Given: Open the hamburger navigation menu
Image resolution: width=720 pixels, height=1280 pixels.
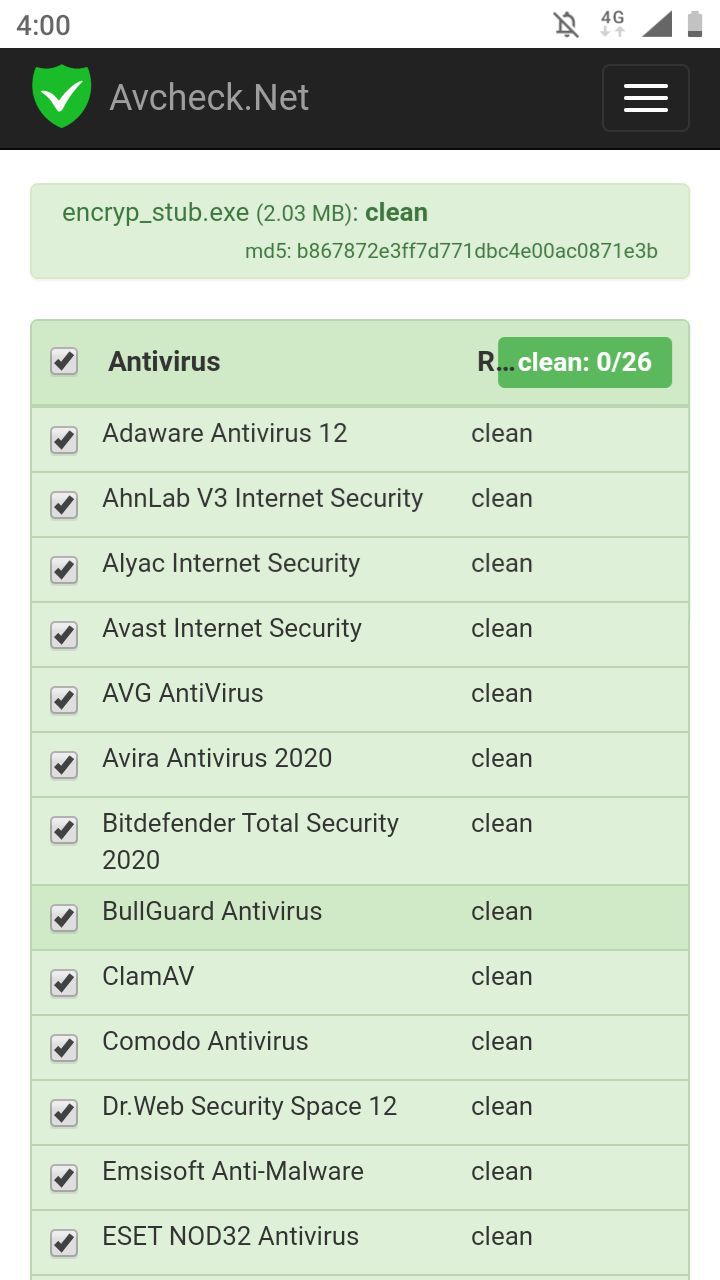Looking at the screenshot, I should click(x=645, y=98).
